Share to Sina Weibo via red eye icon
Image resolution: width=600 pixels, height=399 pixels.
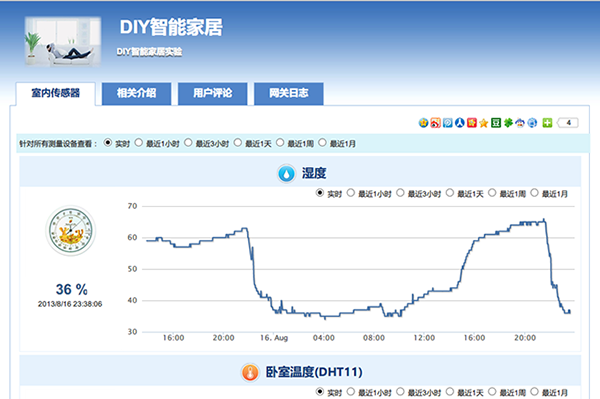pyautogui.click(x=435, y=122)
